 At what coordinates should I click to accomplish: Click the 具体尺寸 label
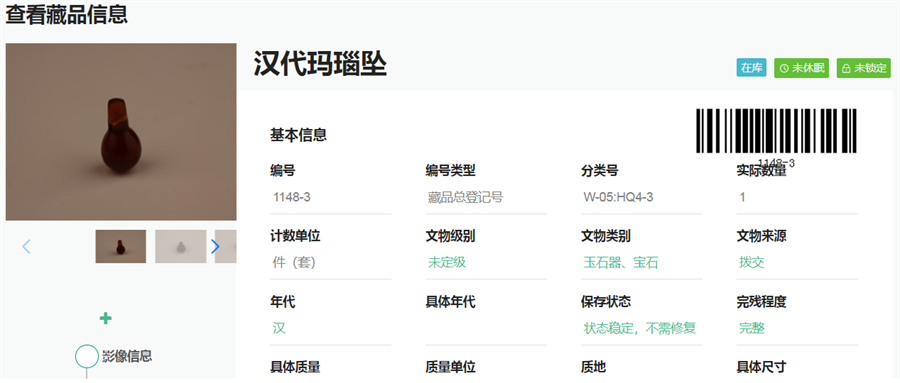click(x=761, y=366)
